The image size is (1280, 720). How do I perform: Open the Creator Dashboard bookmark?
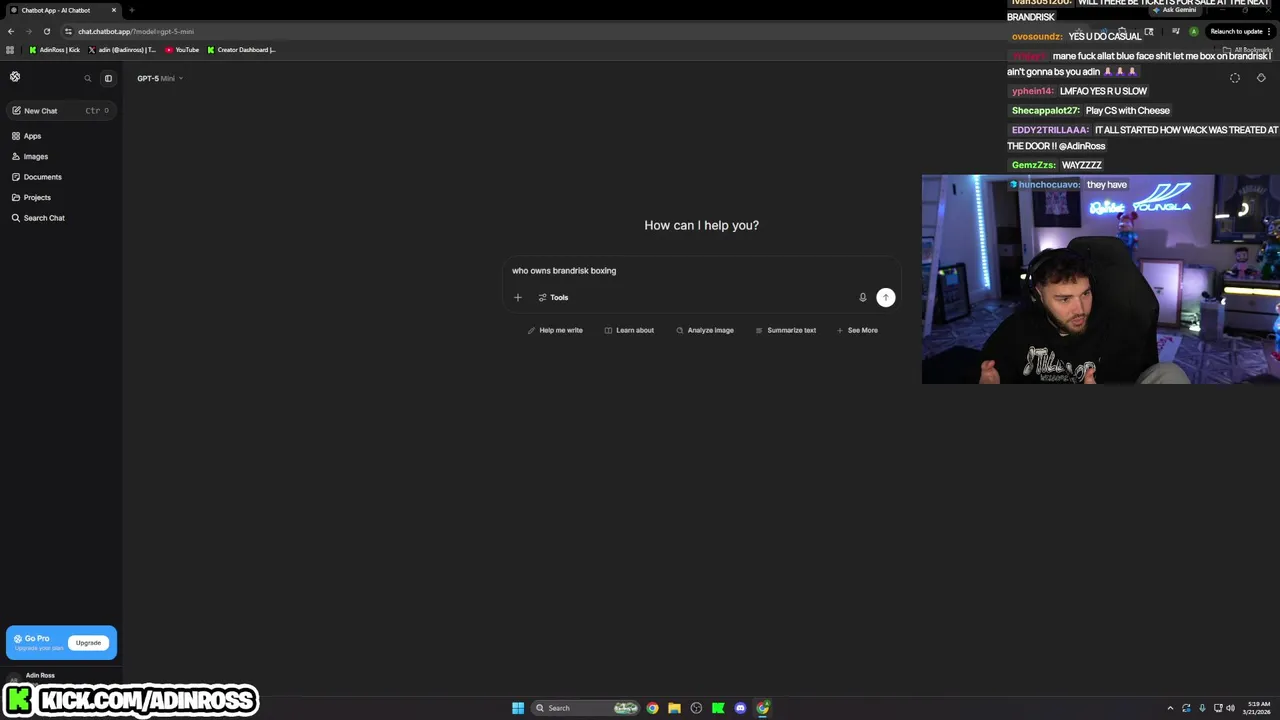point(241,50)
